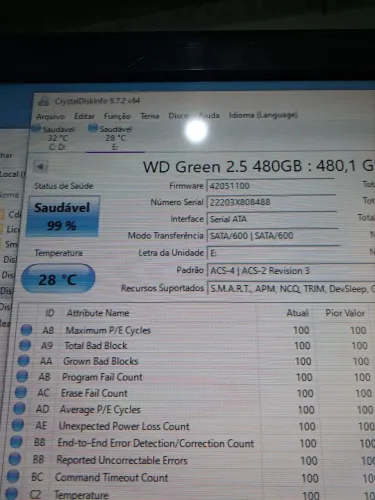Click status circle of Program Fail Count
The image size is (375, 500).
point(22,376)
